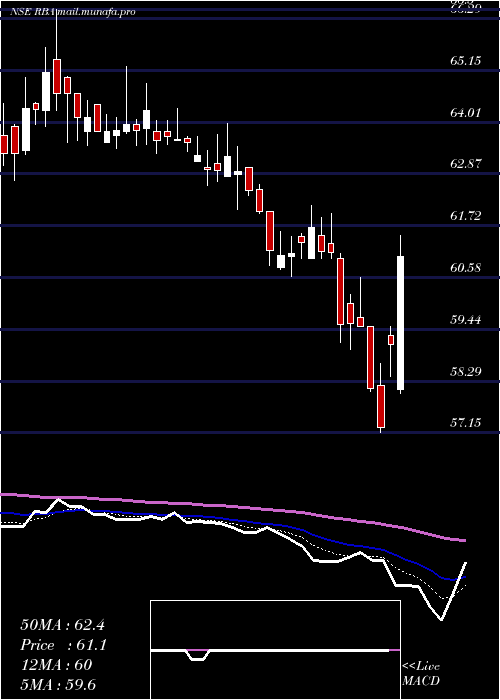Click the 64.01 price axis label

click(x=466, y=112)
